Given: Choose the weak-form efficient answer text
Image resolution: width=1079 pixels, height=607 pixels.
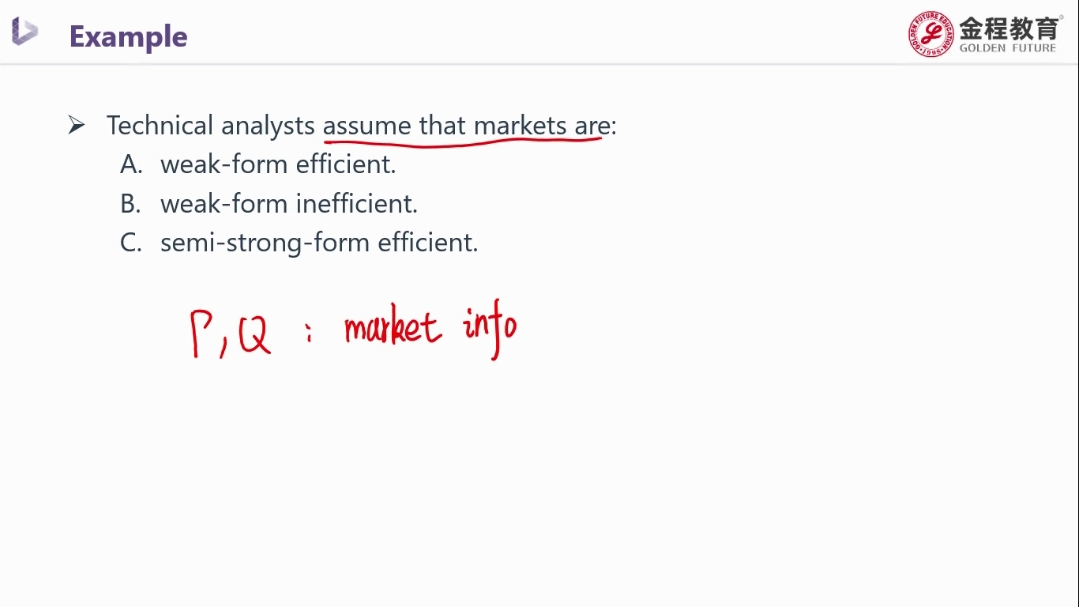Looking at the screenshot, I should [278, 164].
